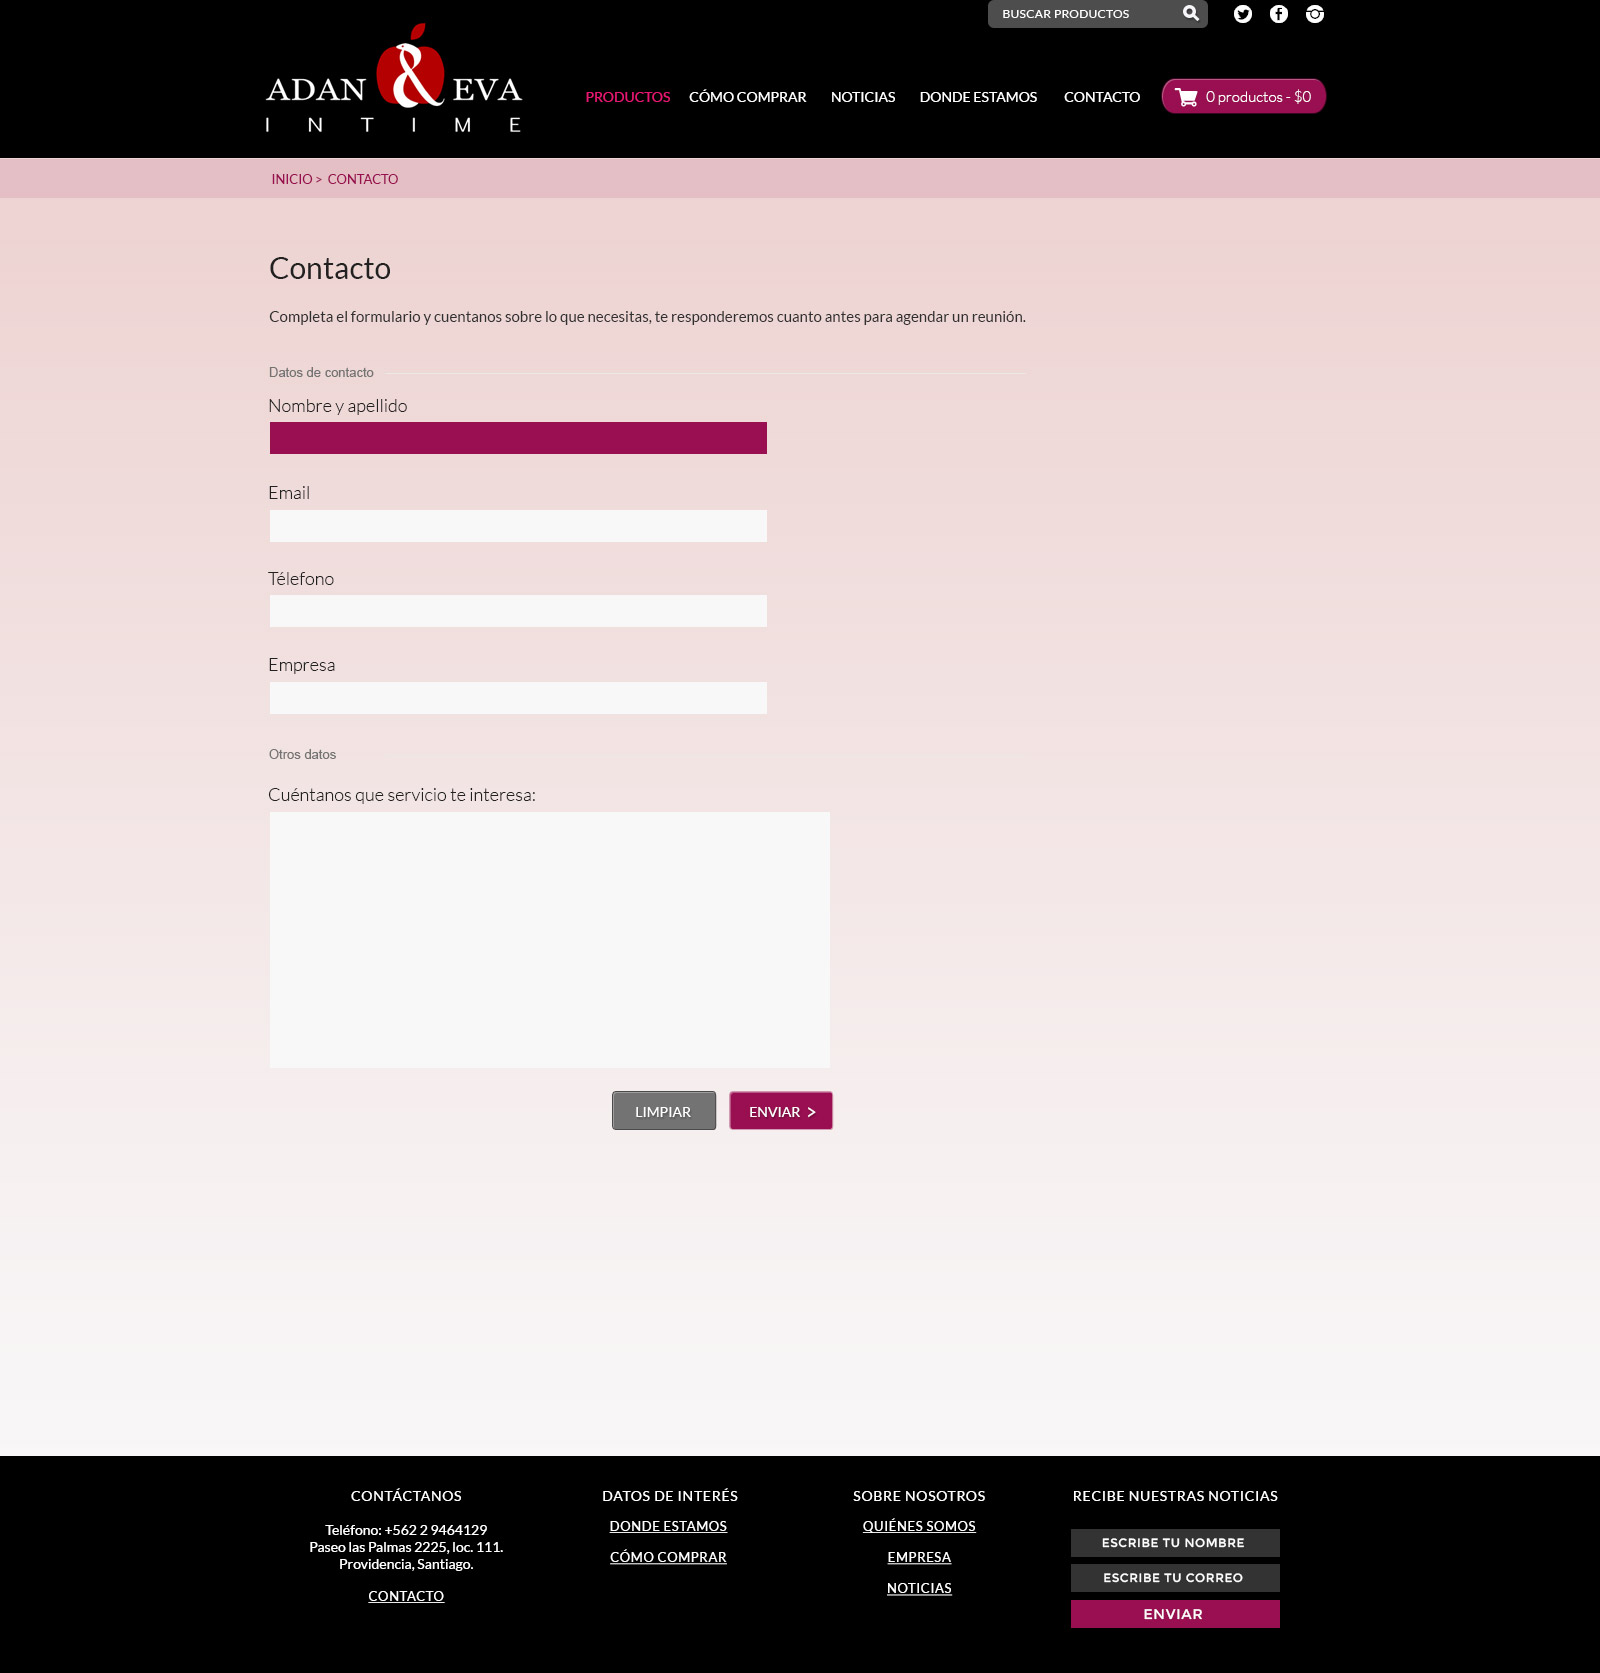The width and height of the screenshot is (1600, 1673).
Task: Open the Instagram social icon
Action: (1314, 14)
